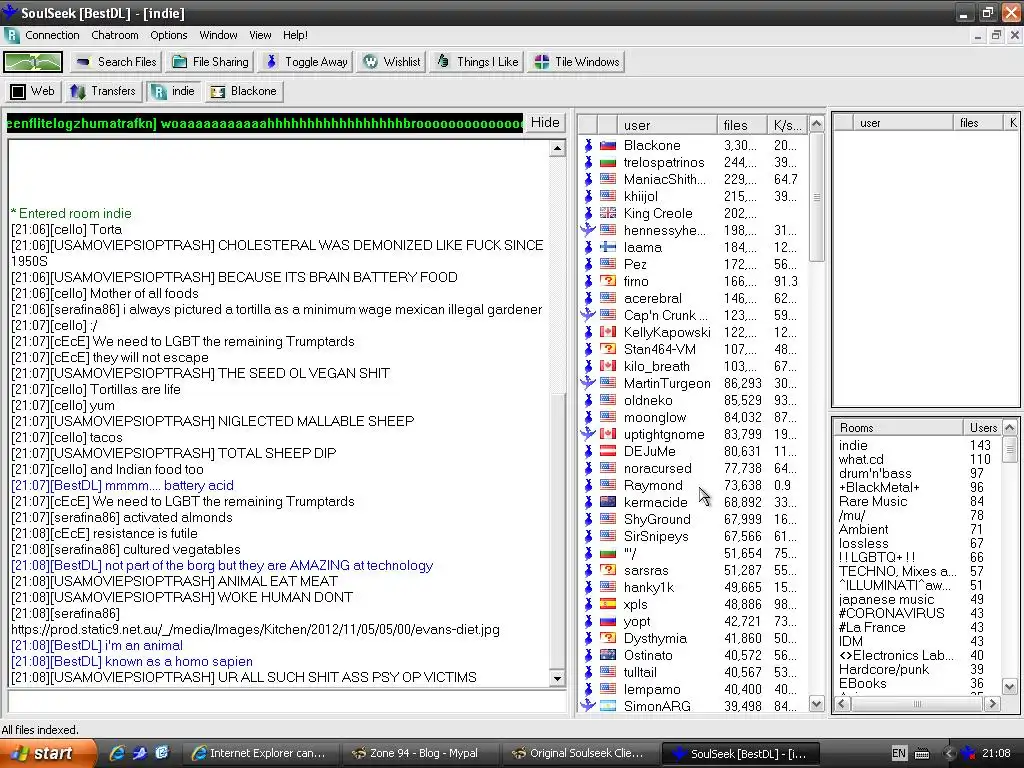Click Russian flag next to yopt

(x=608, y=620)
